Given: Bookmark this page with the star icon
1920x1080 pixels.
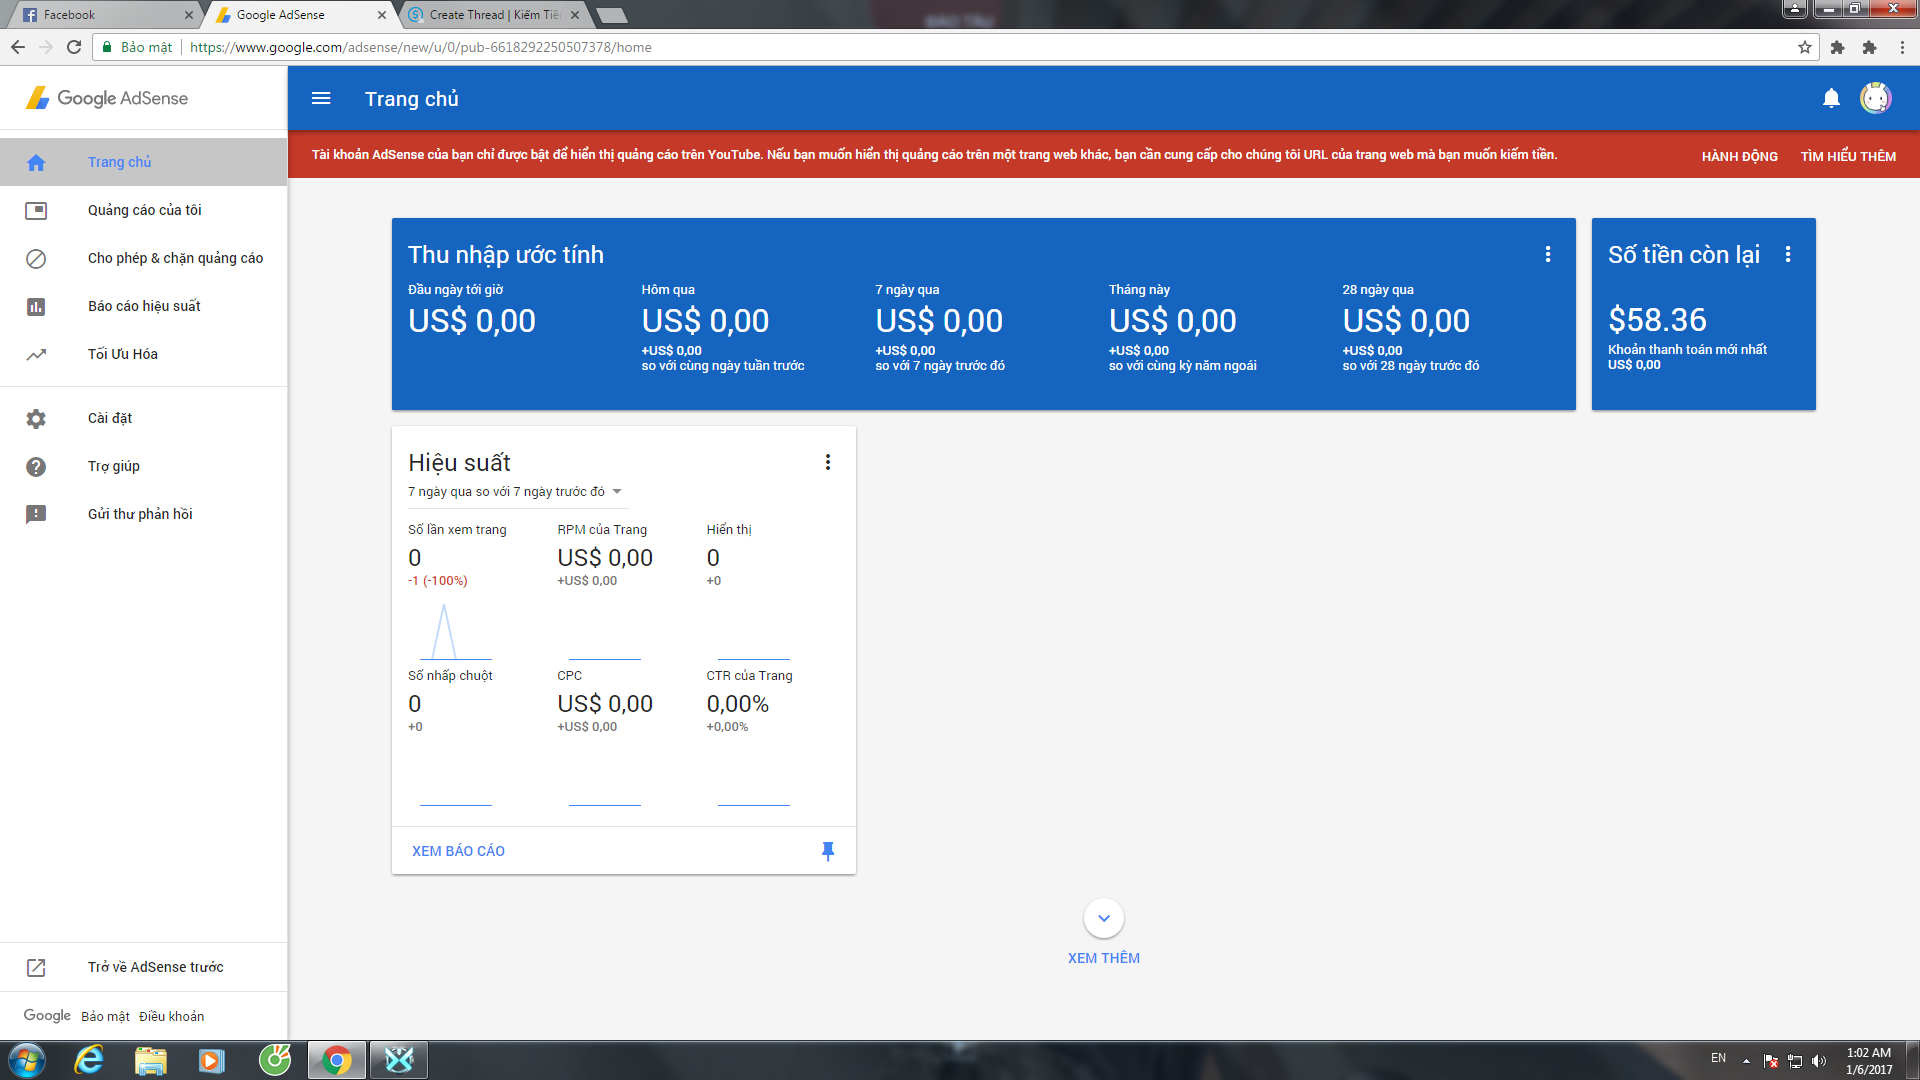Looking at the screenshot, I should click(1804, 47).
